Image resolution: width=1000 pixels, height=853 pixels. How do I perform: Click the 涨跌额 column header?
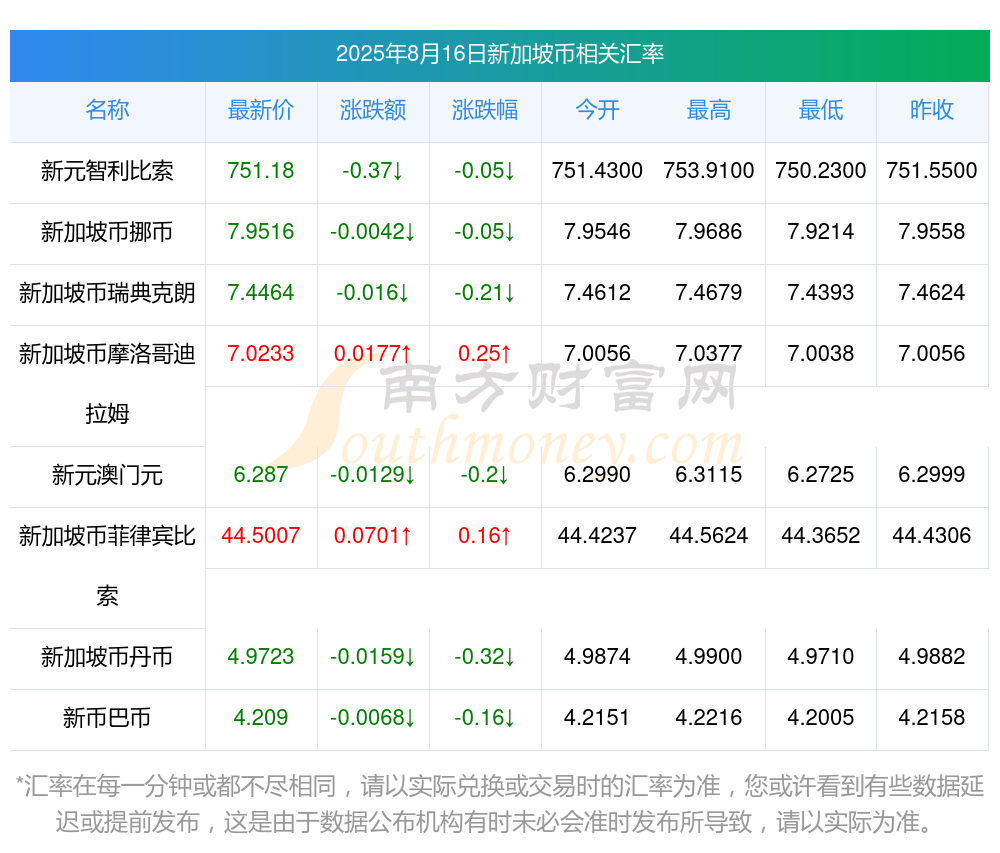click(373, 110)
